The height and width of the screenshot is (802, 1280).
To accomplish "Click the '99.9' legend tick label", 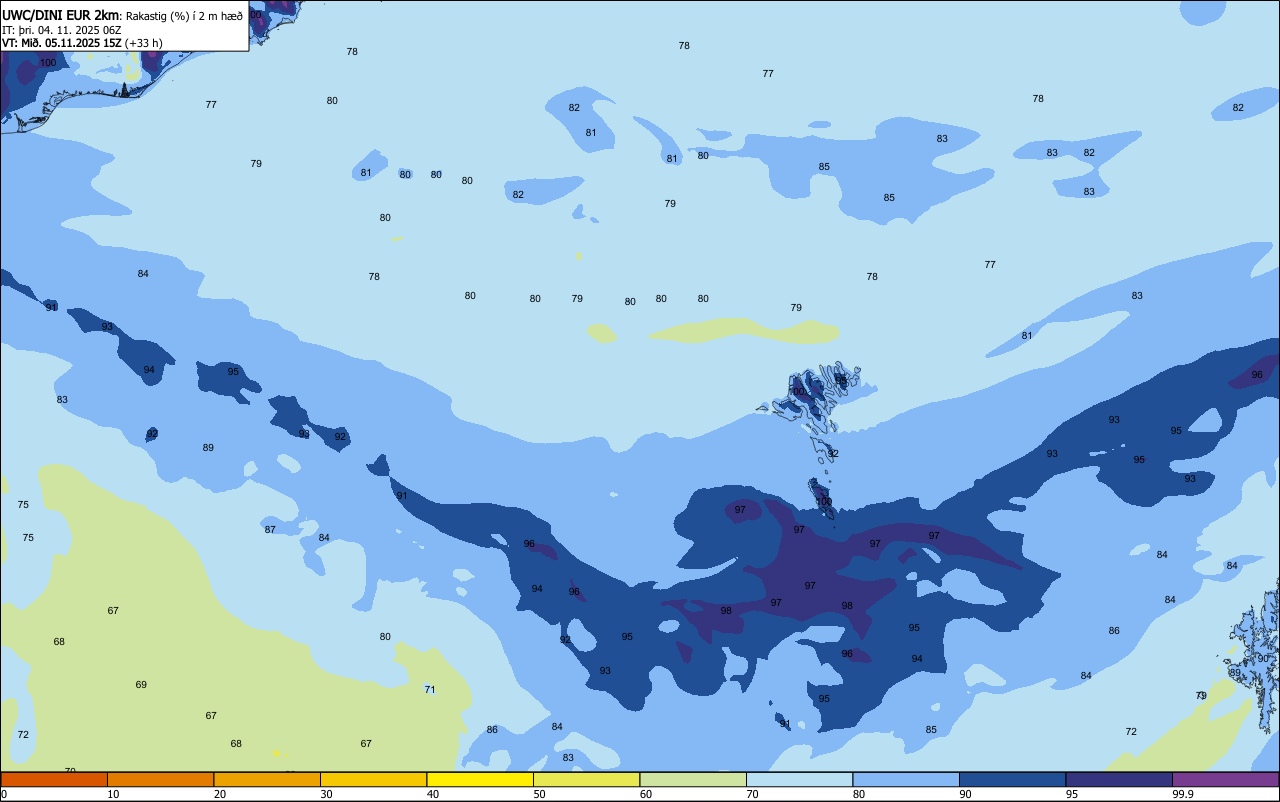I will click(x=1183, y=794).
